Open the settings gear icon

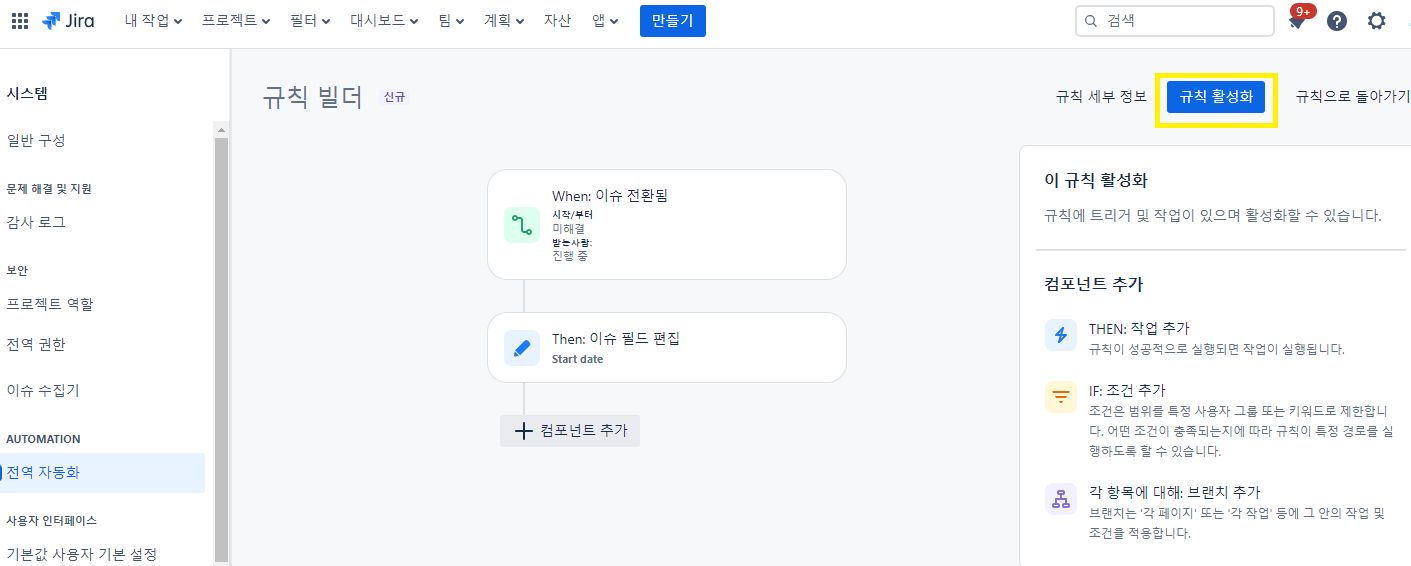click(x=1377, y=21)
